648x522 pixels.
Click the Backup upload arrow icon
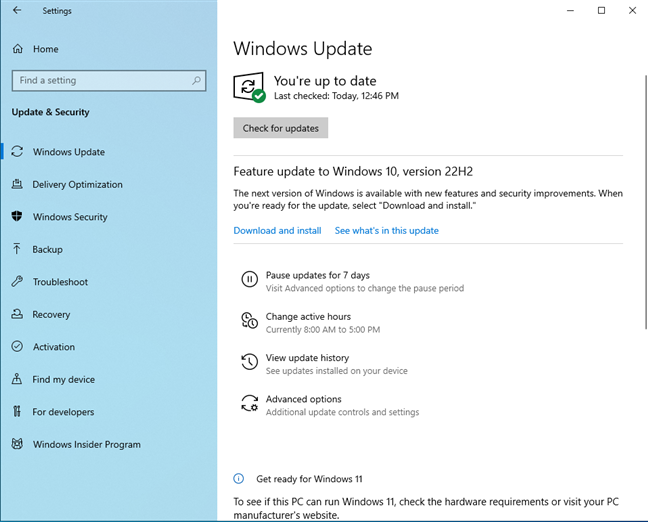pos(17,249)
